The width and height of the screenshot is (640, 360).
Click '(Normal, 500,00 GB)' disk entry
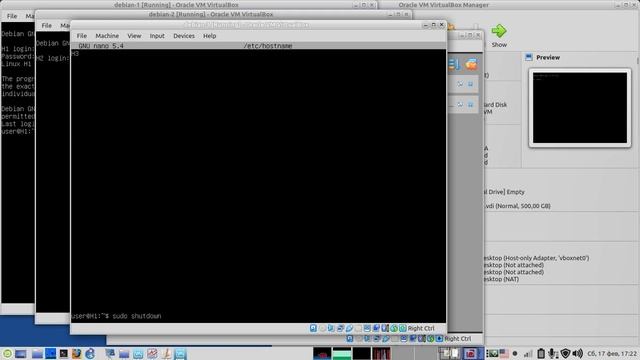tap(523, 206)
